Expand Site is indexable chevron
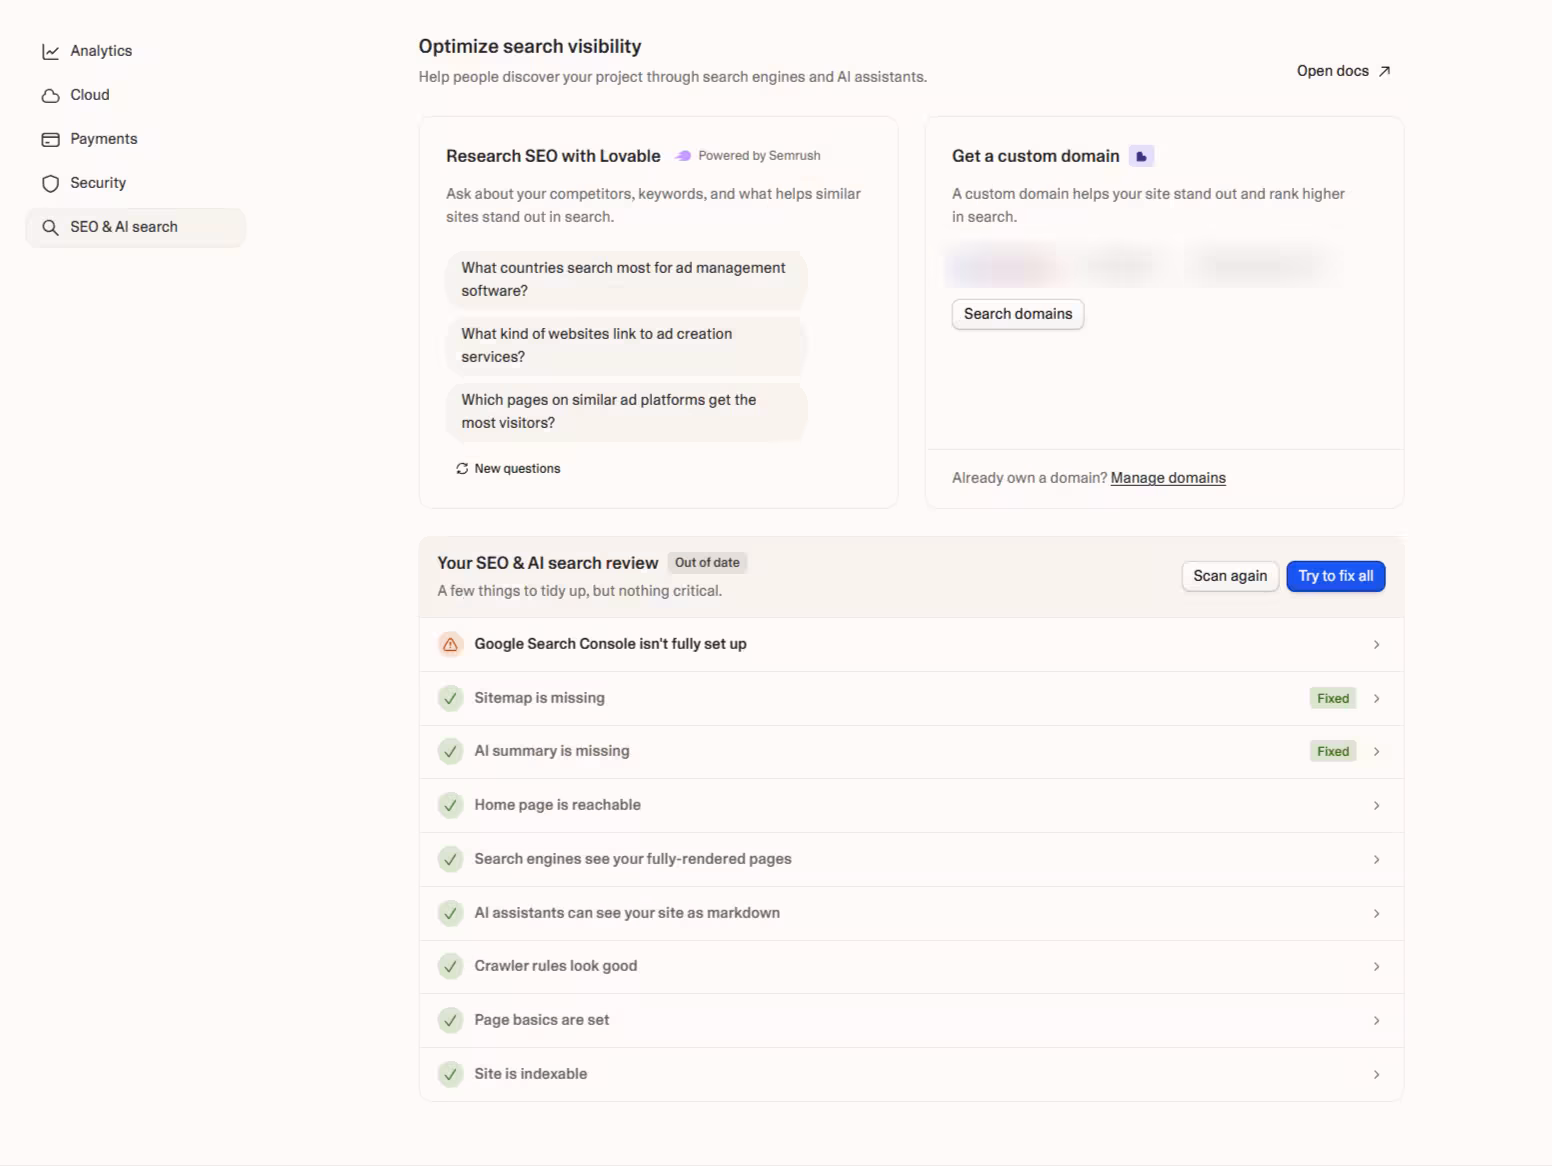This screenshot has height=1166, width=1552. coord(1377,1075)
